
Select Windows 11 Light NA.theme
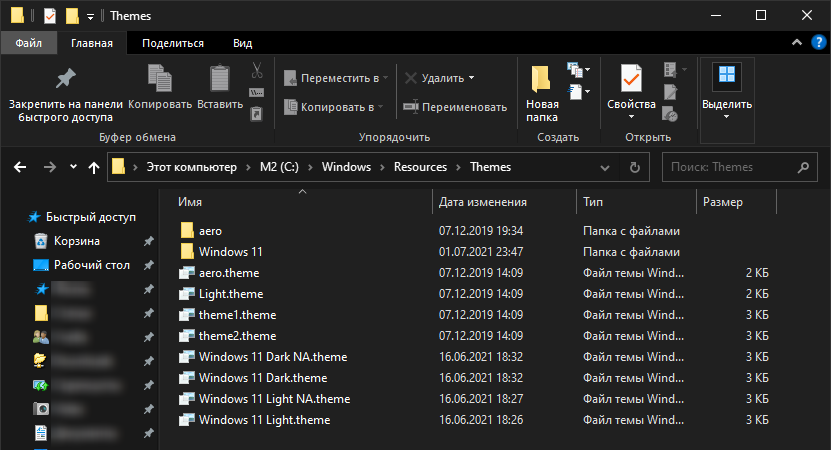pos(264,399)
